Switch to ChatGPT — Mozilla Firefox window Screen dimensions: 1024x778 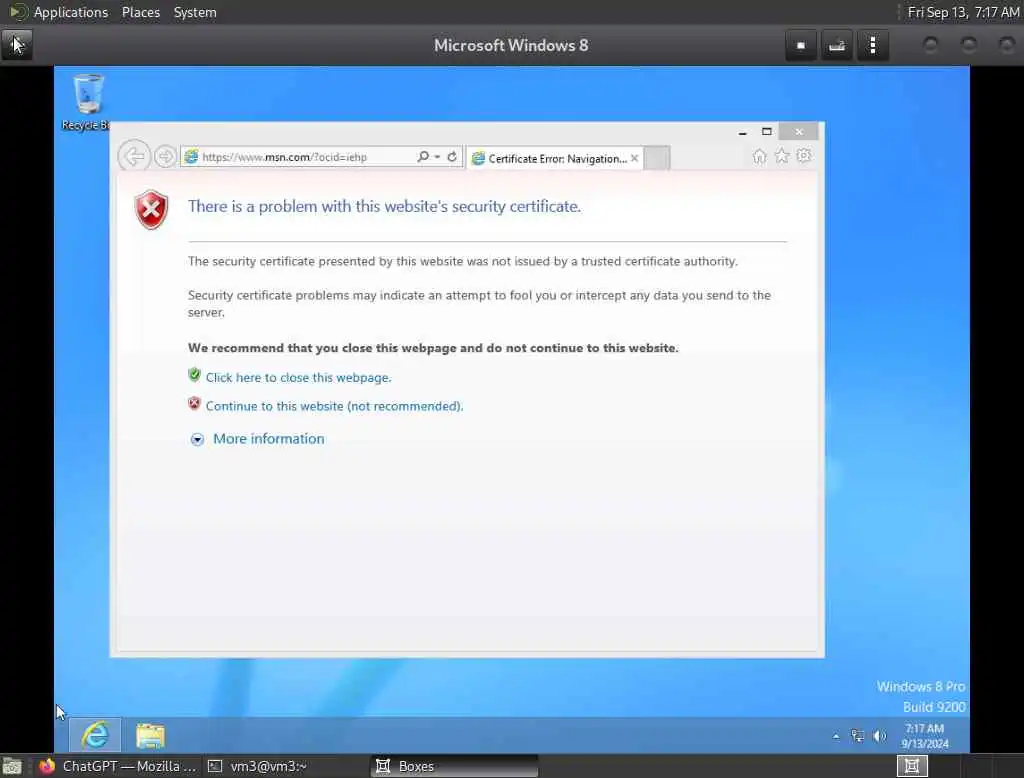point(118,766)
